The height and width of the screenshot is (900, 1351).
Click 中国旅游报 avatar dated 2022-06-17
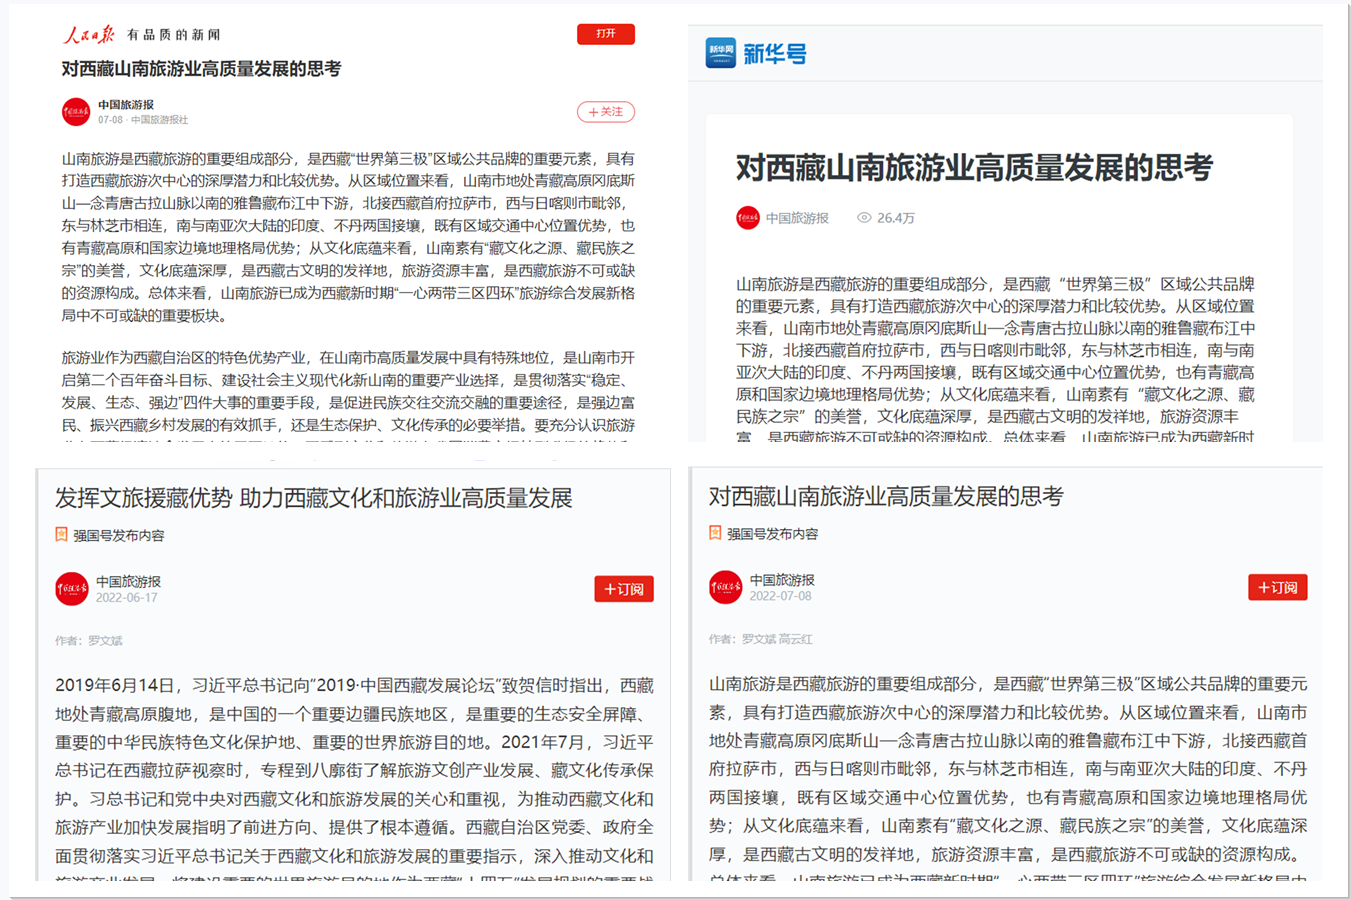click(72, 589)
